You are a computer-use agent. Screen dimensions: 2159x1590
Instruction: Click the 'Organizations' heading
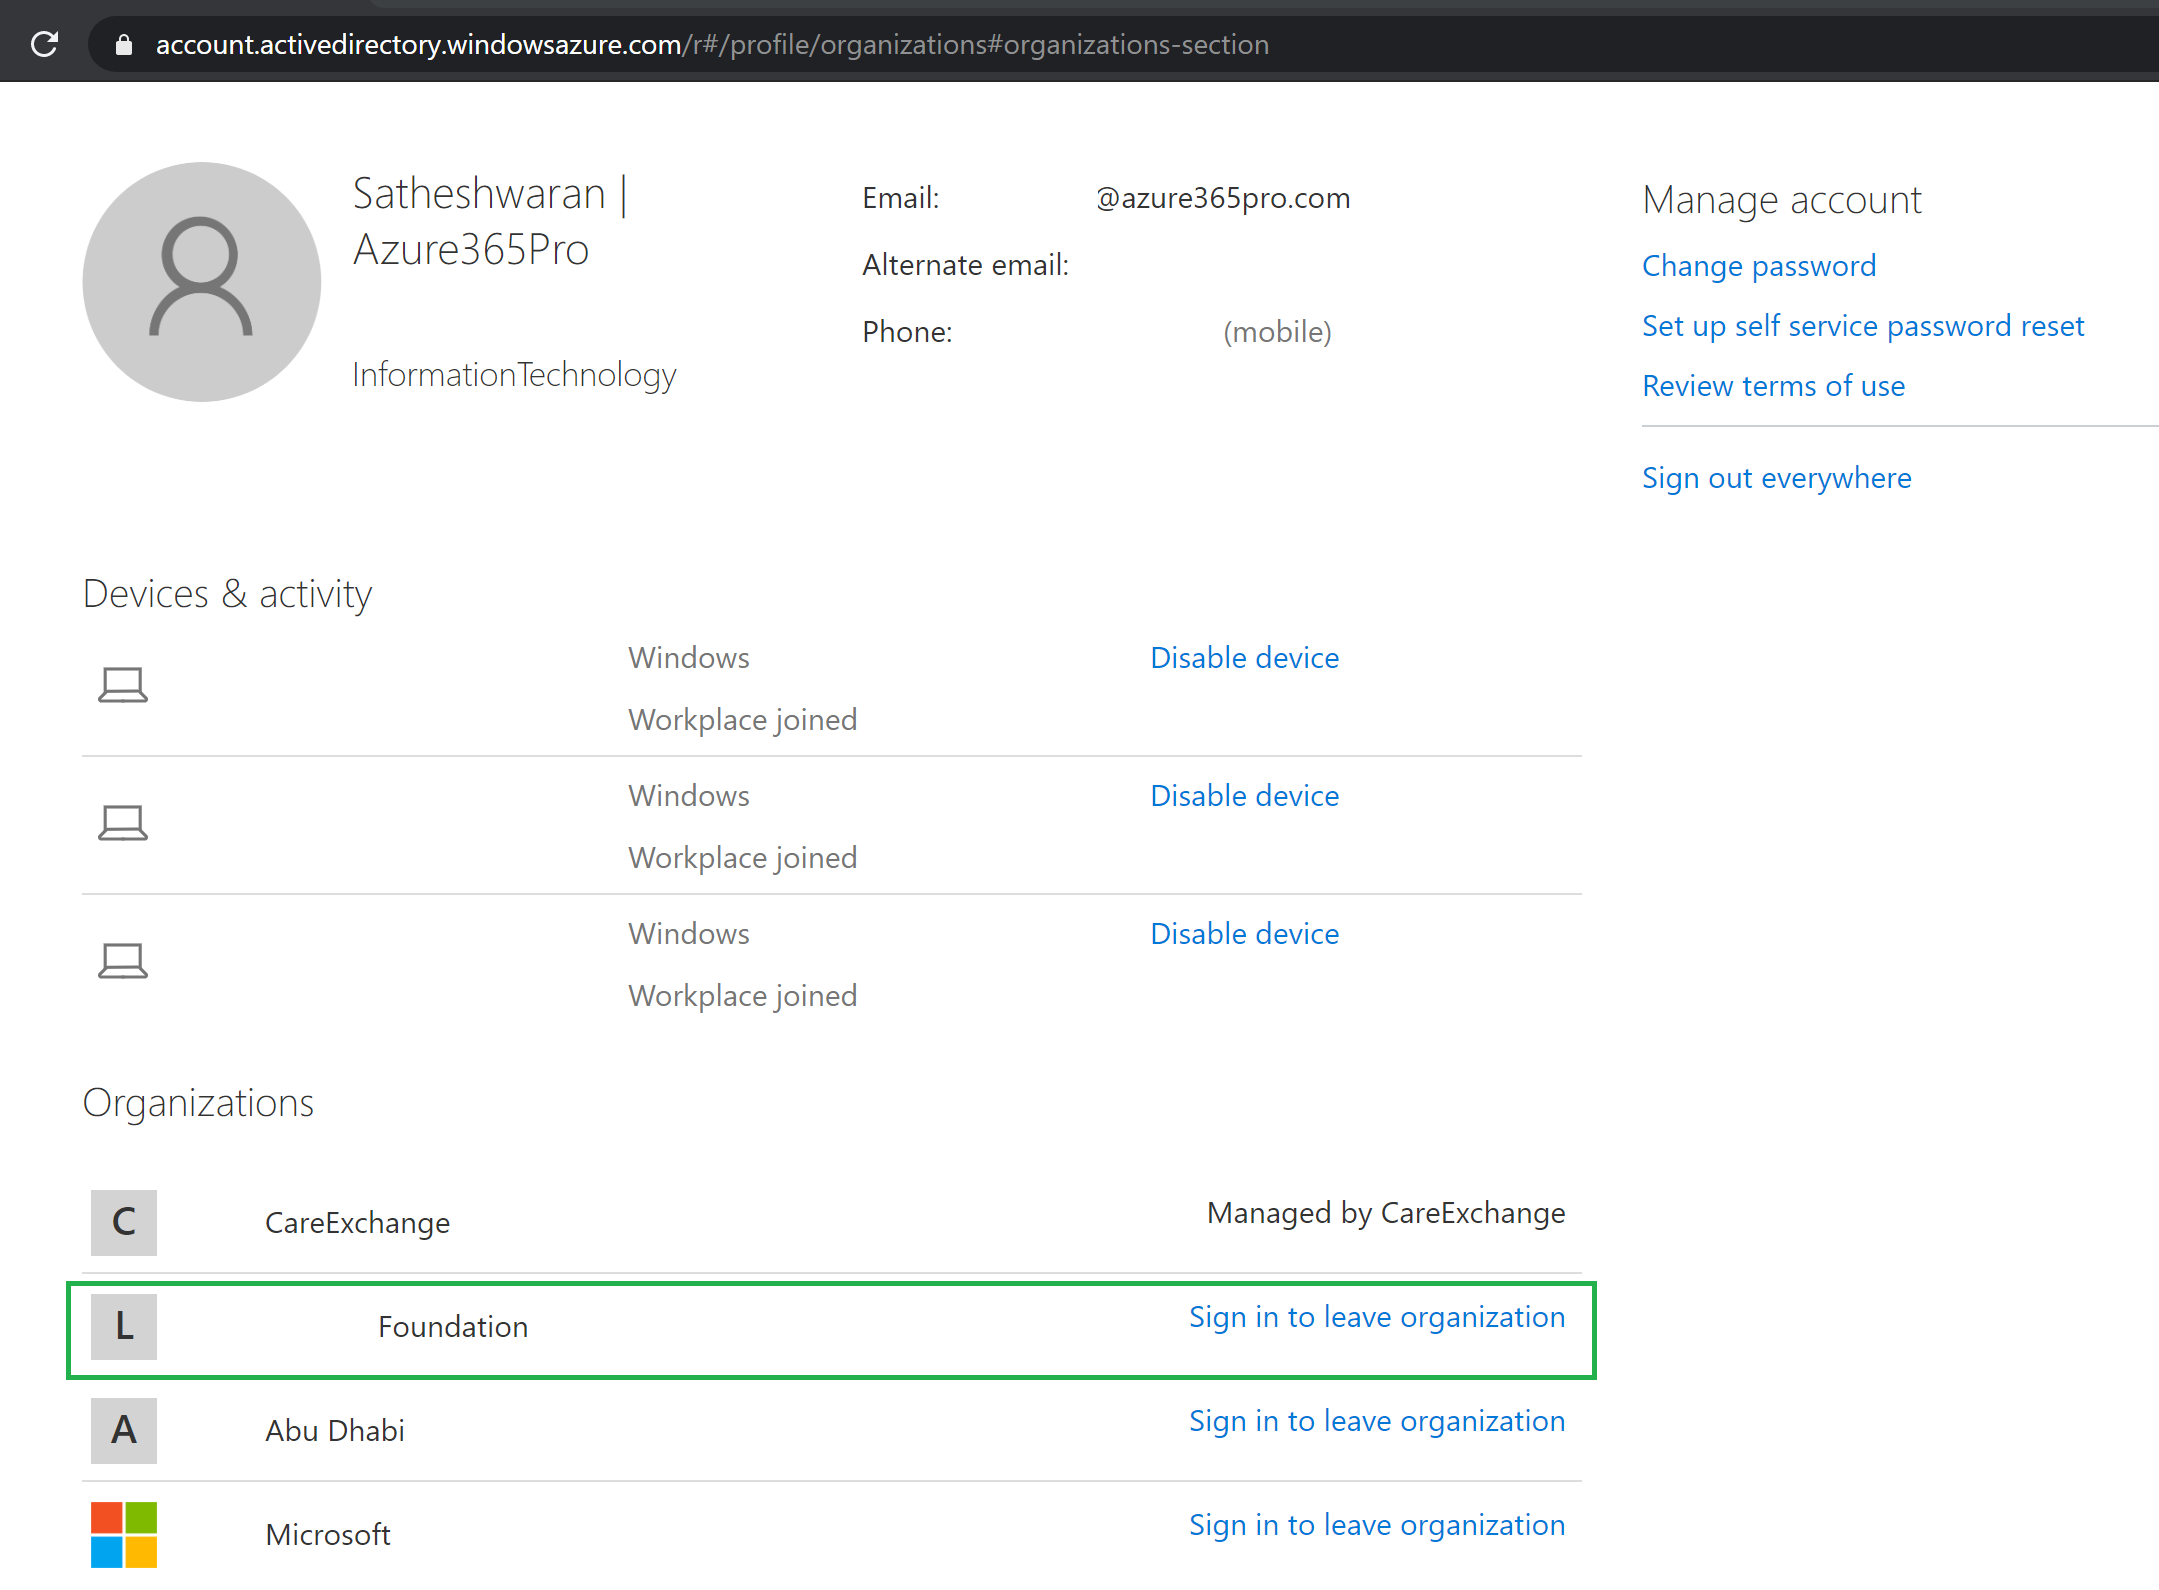coord(198,1103)
